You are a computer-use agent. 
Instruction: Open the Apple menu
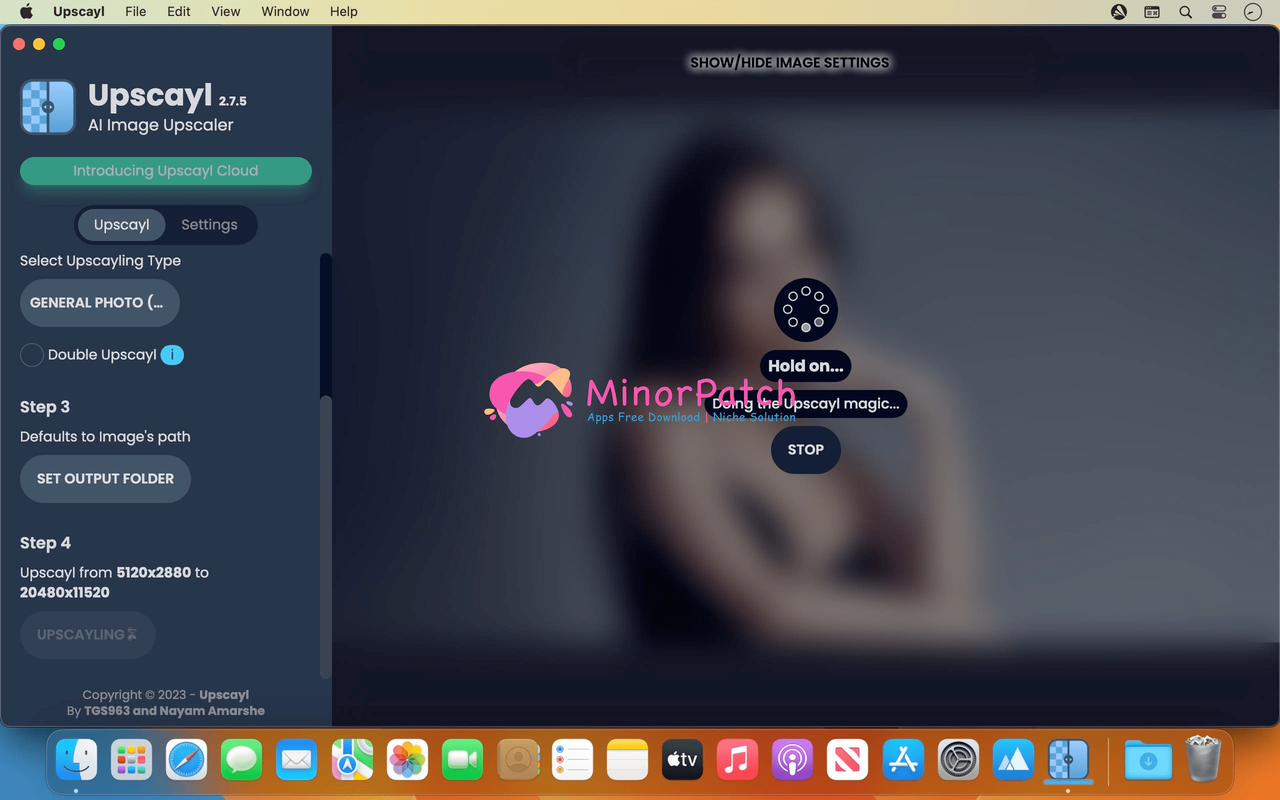pyautogui.click(x=27, y=12)
